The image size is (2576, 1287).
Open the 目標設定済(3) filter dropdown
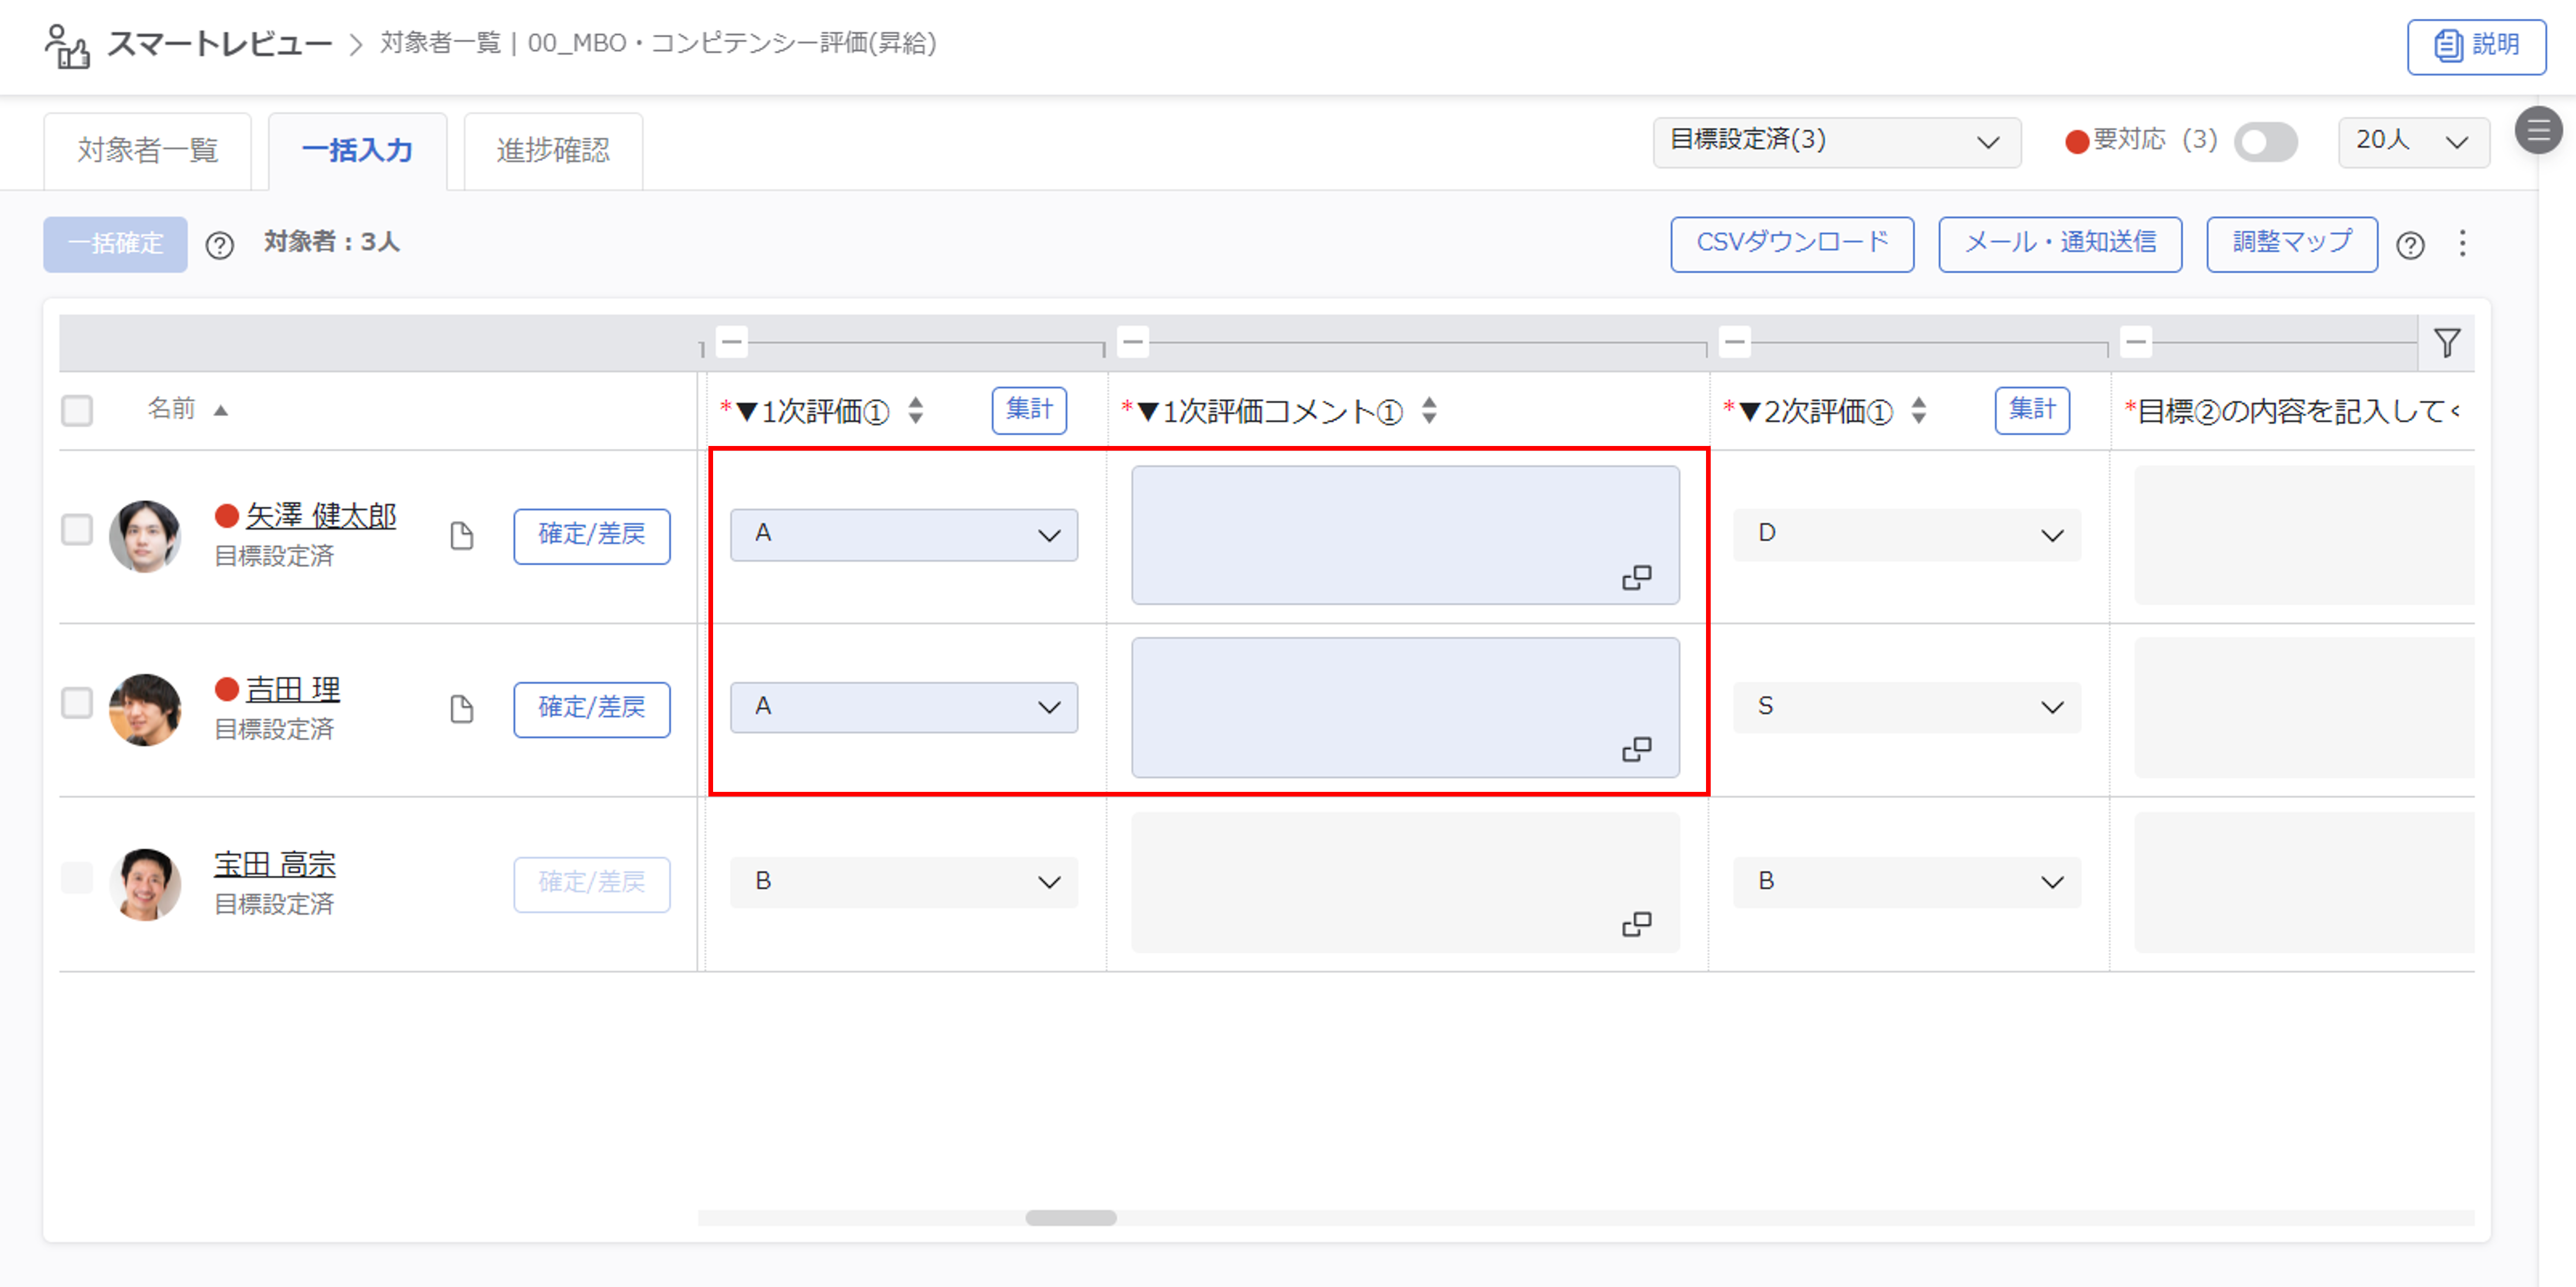(x=1836, y=141)
